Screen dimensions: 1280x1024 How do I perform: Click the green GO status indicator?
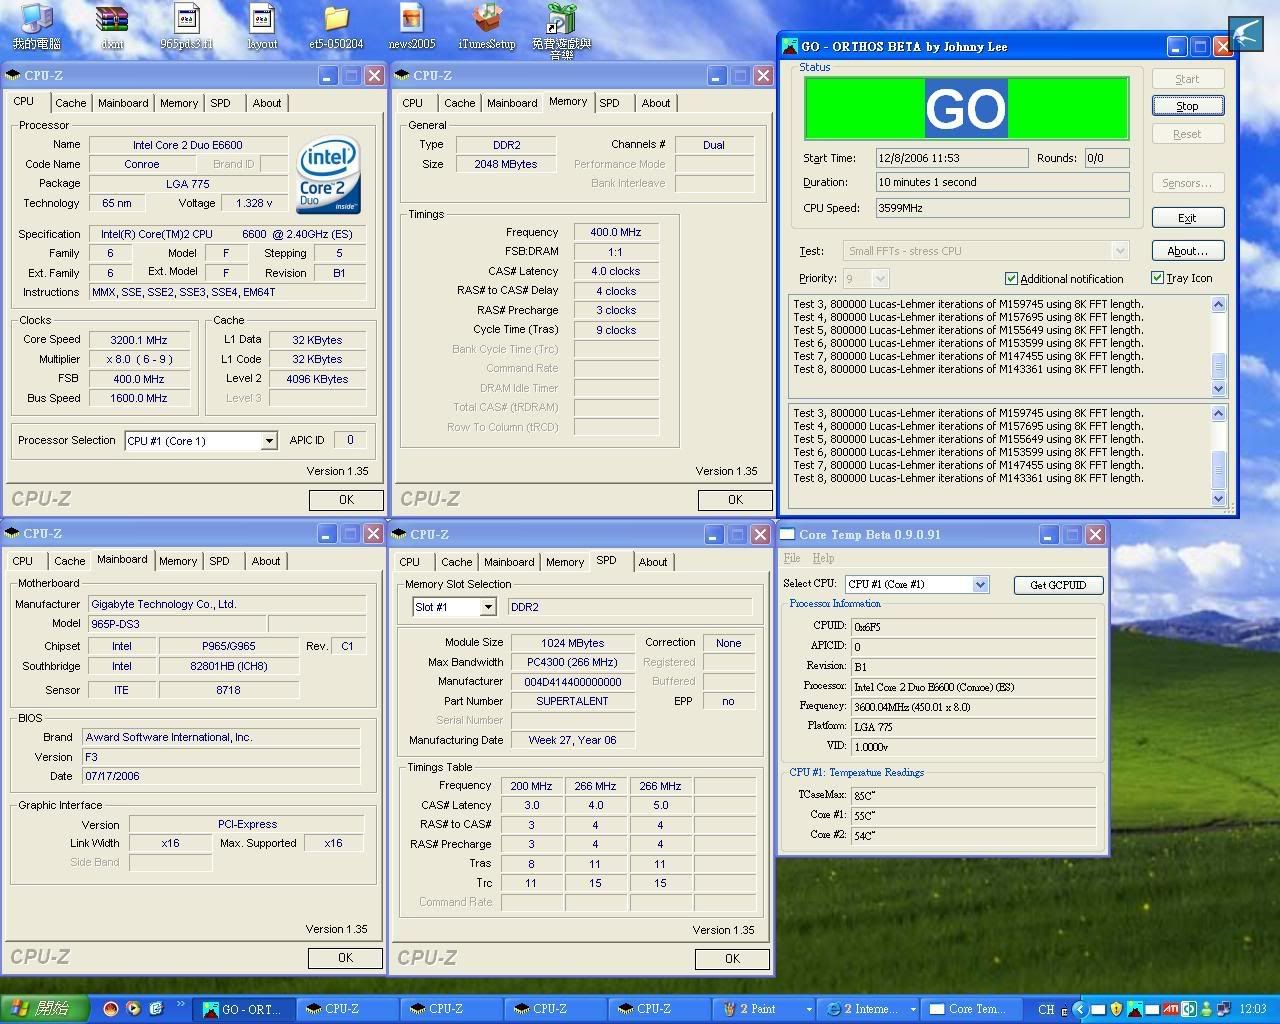966,108
